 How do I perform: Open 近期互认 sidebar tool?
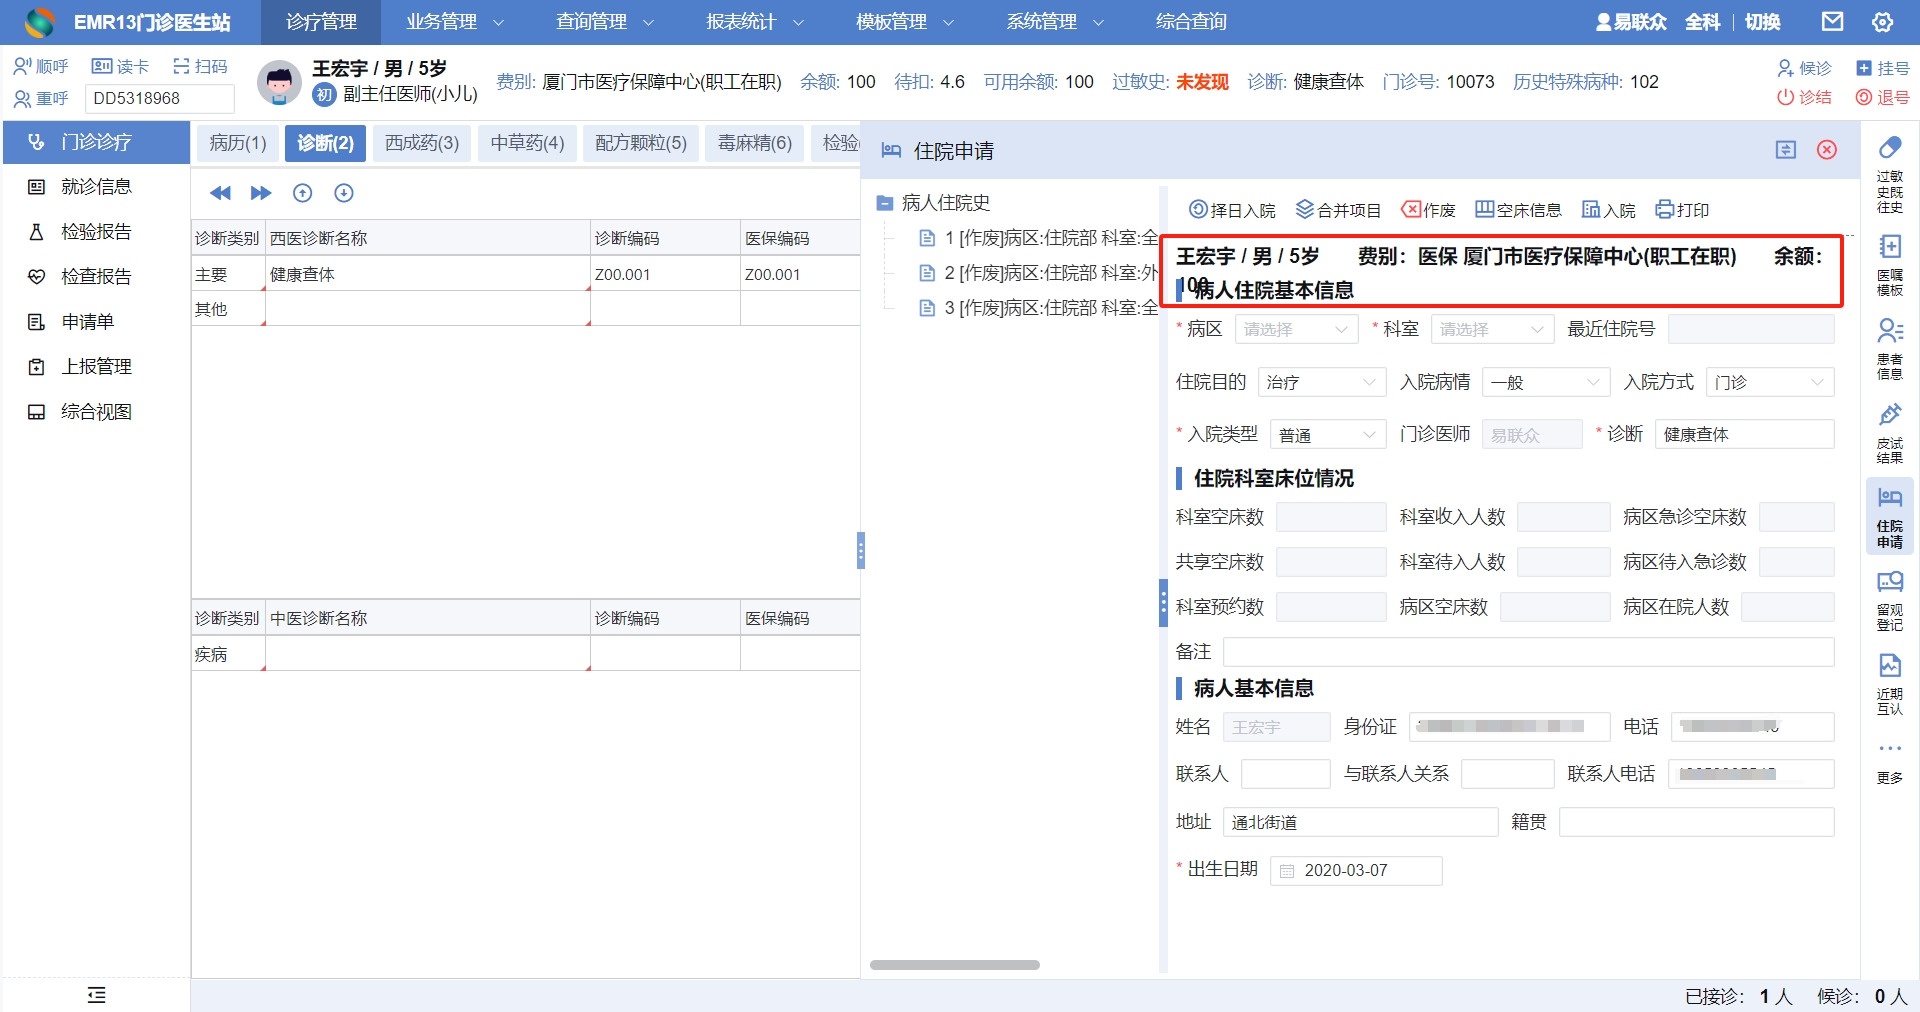[x=1890, y=684]
